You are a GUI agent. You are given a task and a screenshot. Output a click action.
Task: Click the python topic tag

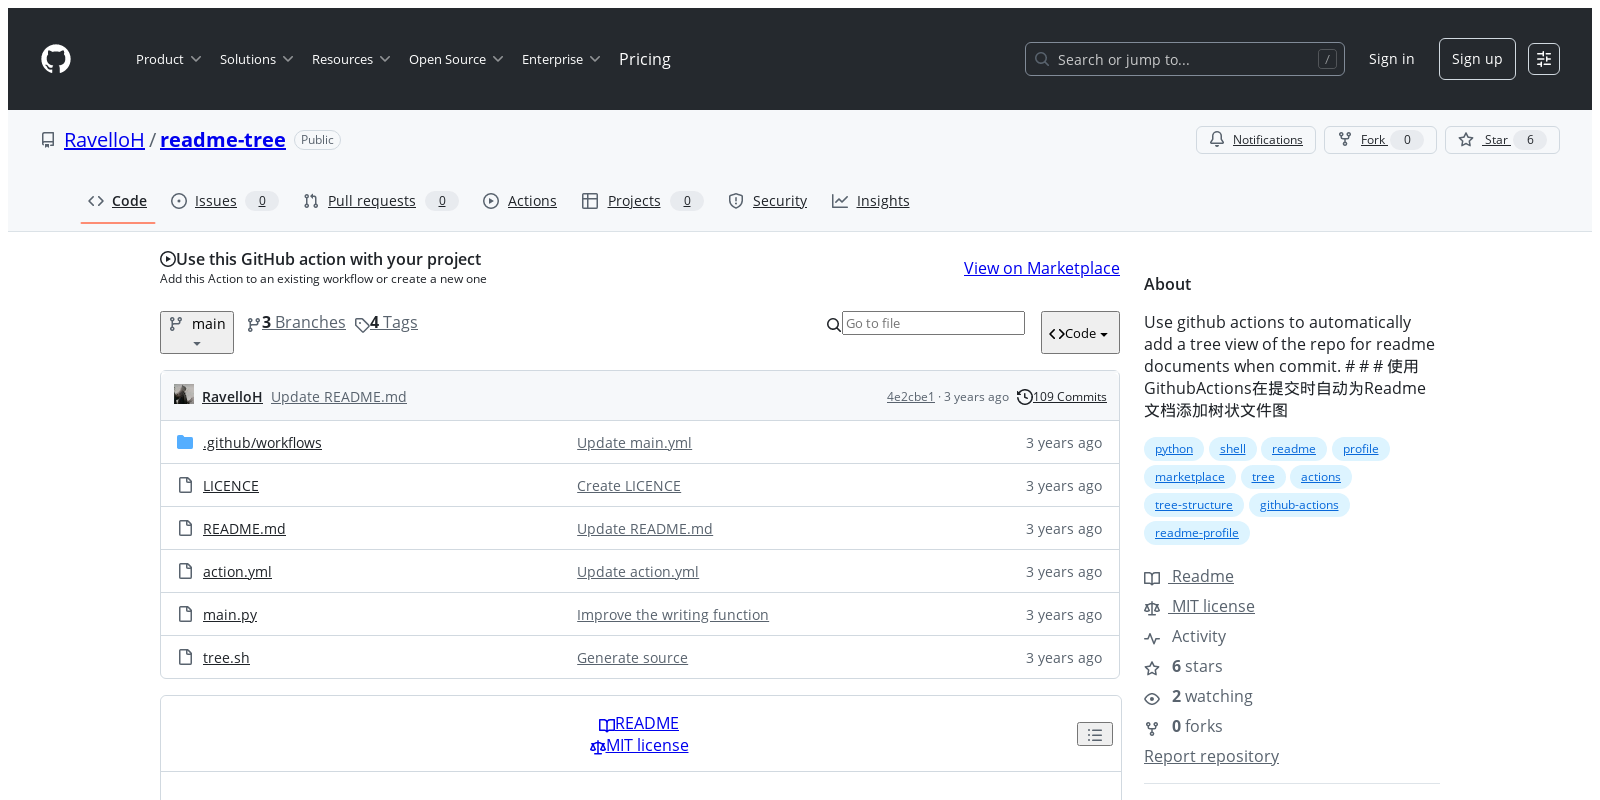click(x=1174, y=449)
